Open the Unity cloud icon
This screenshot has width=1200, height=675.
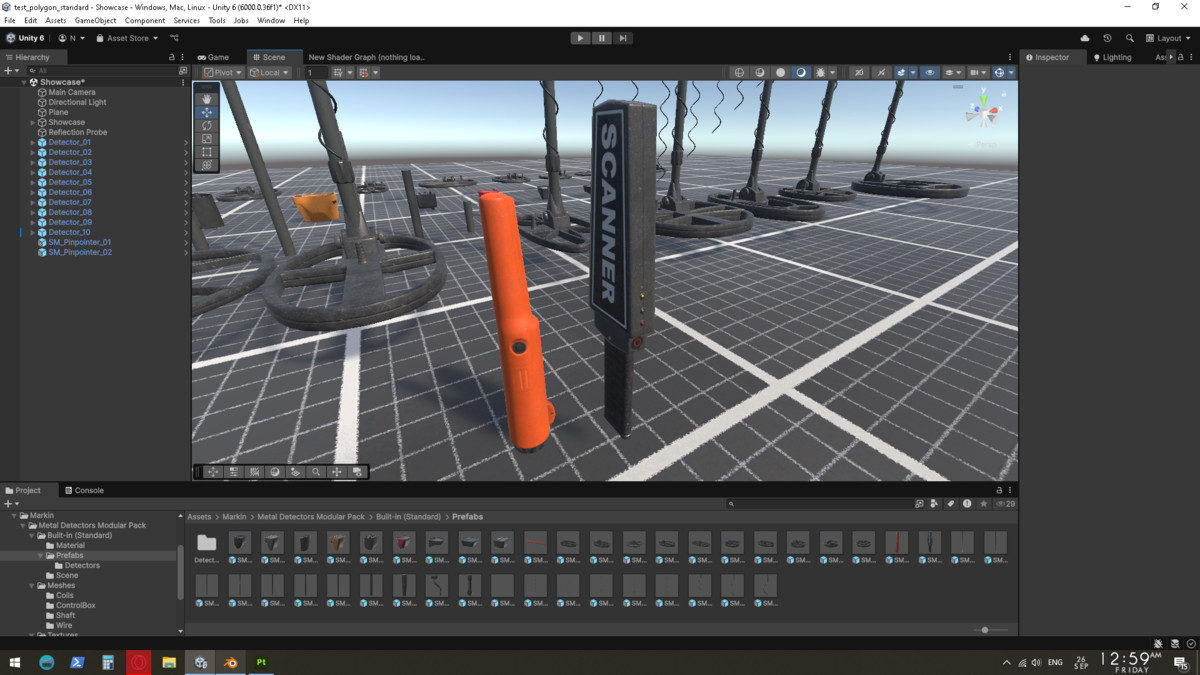1085,38
